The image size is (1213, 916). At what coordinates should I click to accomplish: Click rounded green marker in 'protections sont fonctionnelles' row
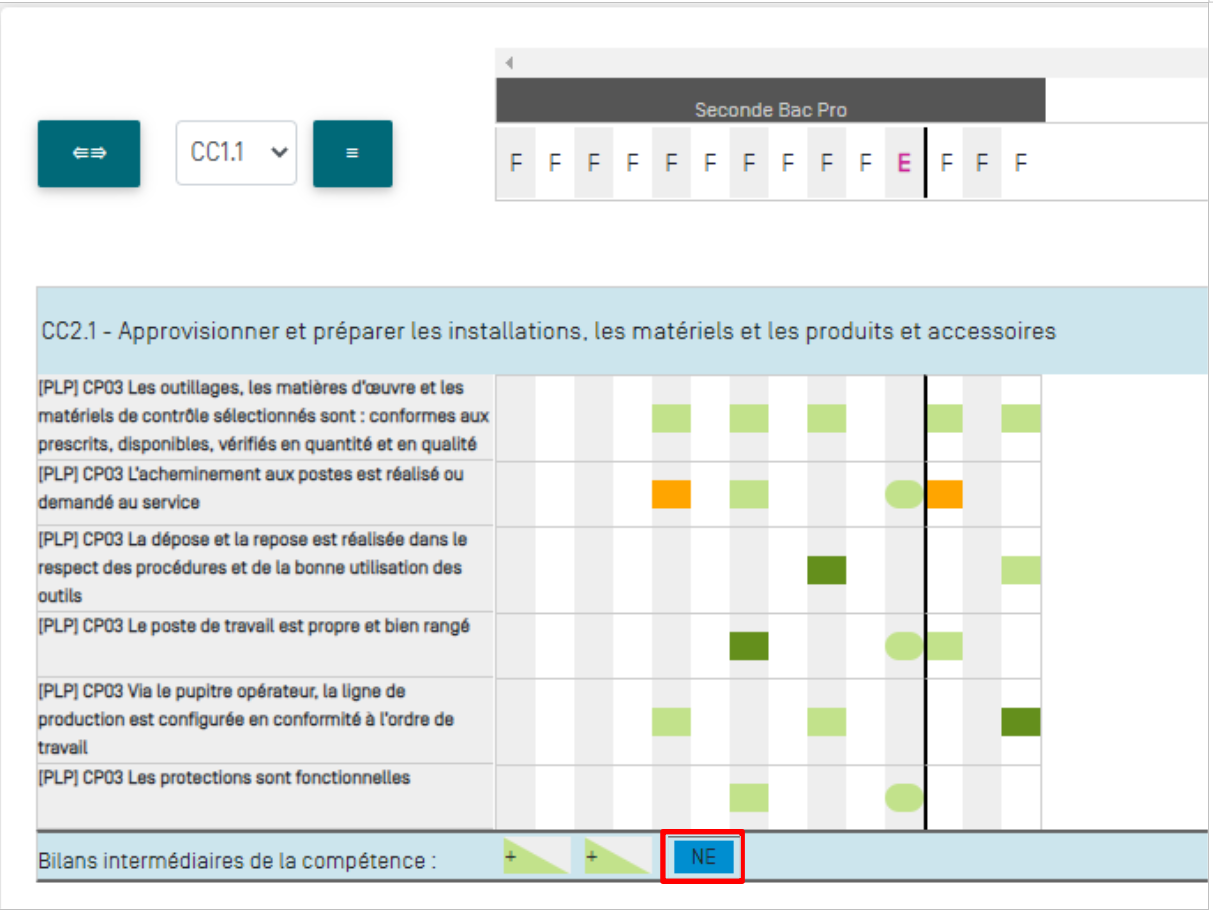904,797
